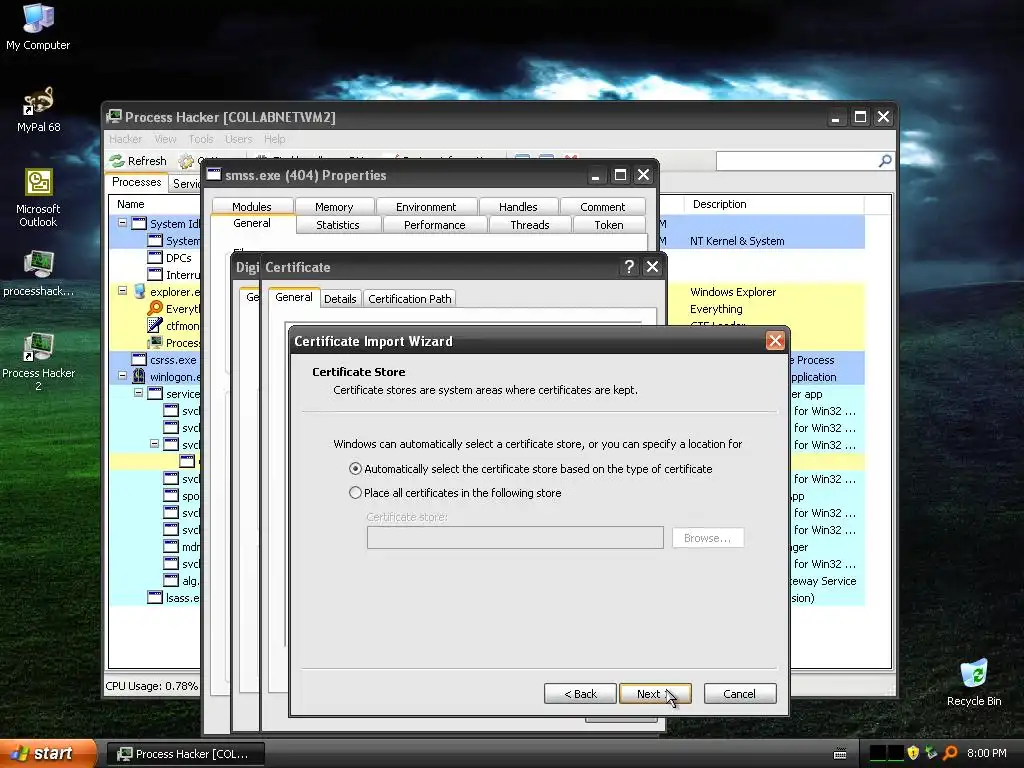Open the Handles tab in Properties
This screenshot has width=1024, height=768.
click(x=518, y=206)
